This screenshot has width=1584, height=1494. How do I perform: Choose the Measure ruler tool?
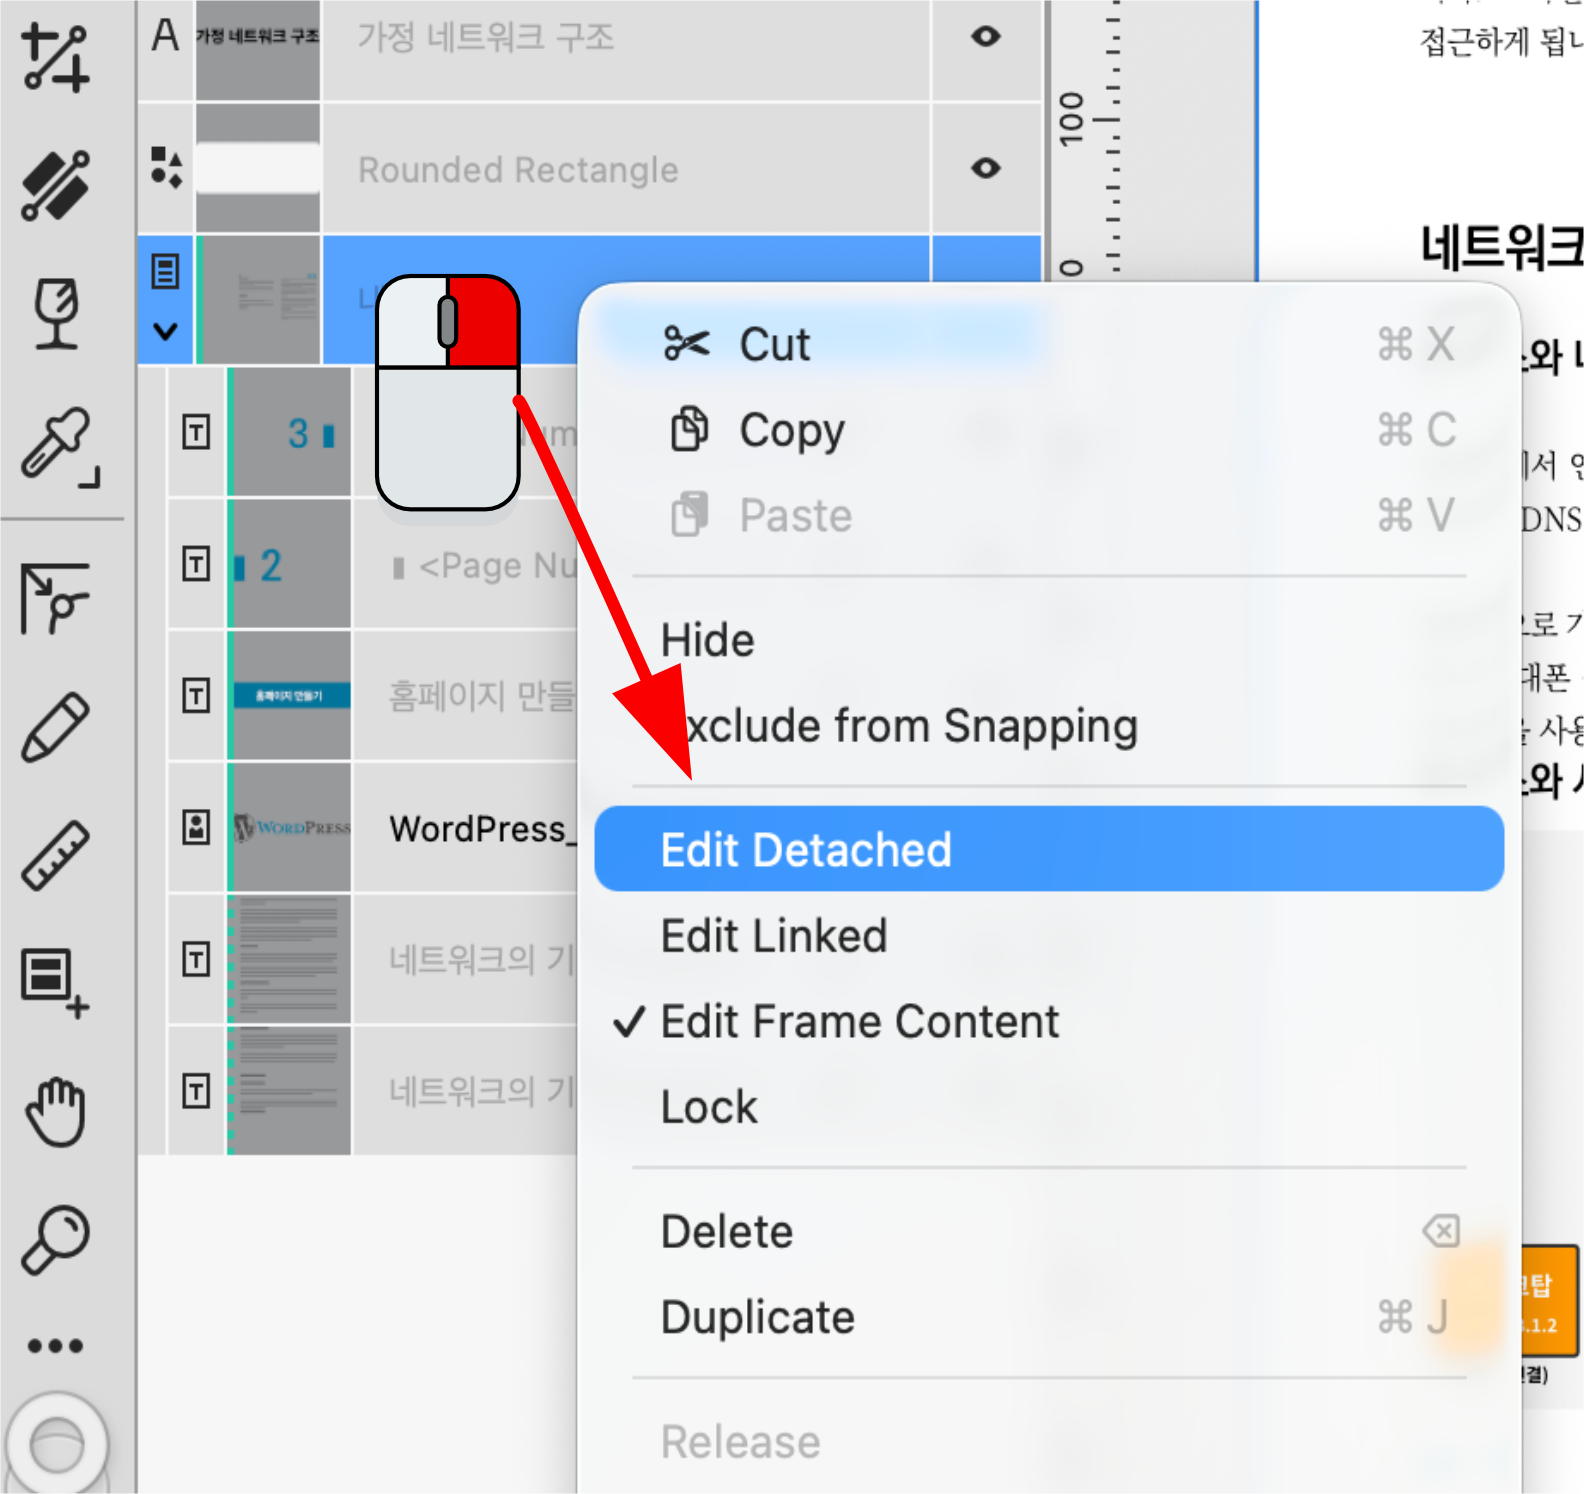pyautogui.click(x=56, y=856)
